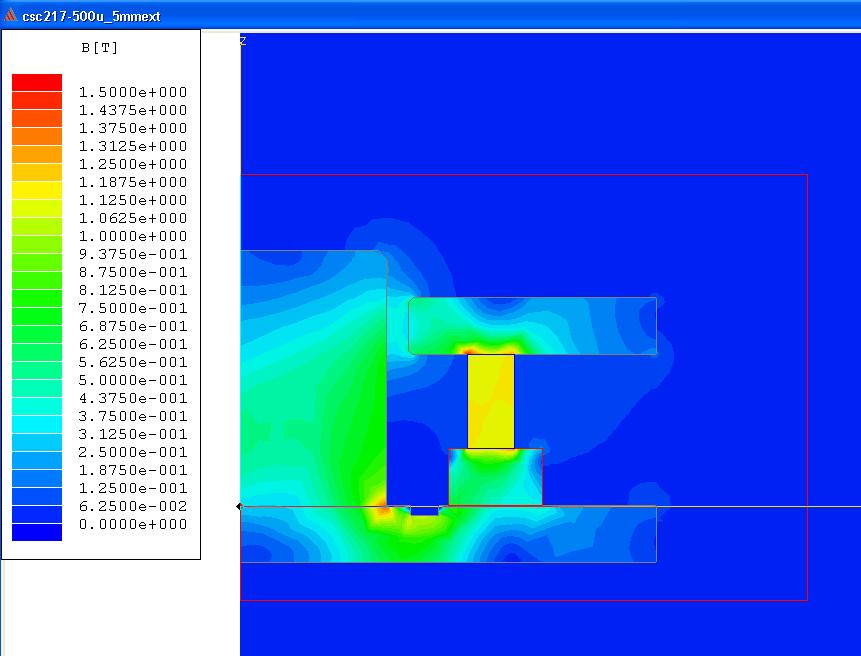Image resolution: width=861 pixels, height=656 pixels.
Task: Select the cyan 3.7500e-001 color band
Action: (x=37, y=407)
